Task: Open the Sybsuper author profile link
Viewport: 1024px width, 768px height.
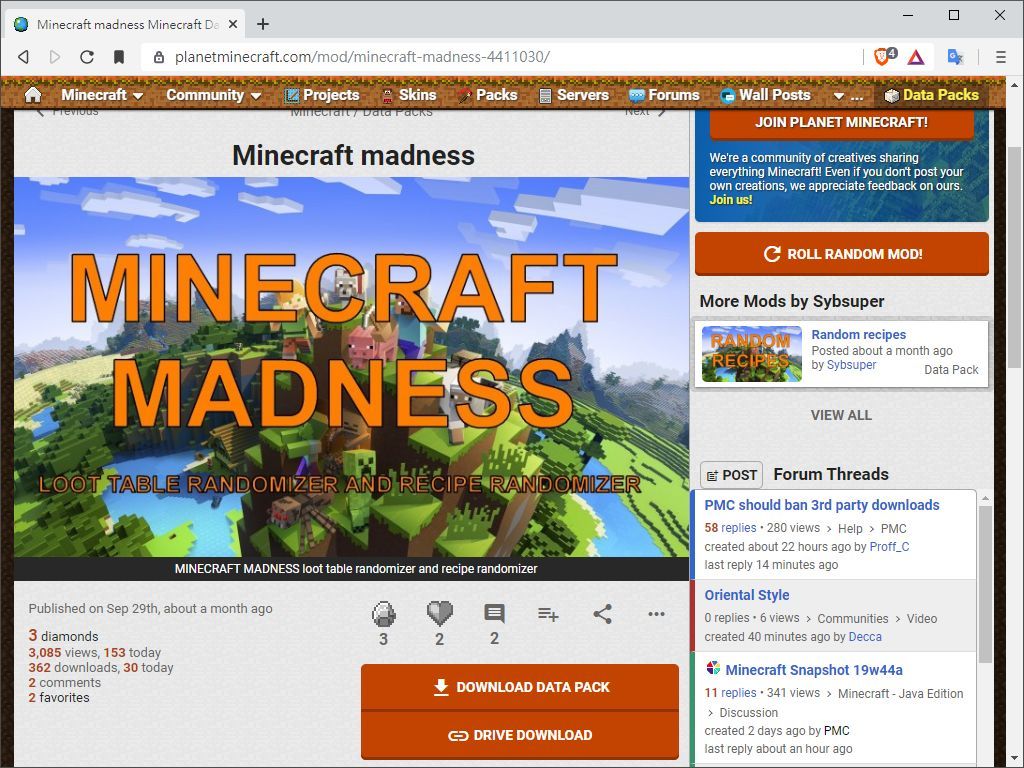Action: click(852, 365)
